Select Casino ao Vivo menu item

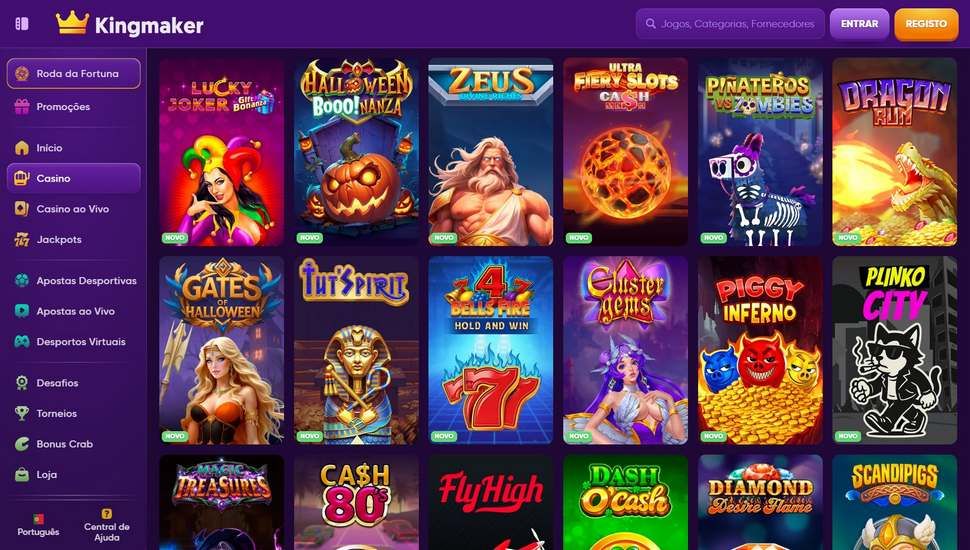(x=74, y=209)
